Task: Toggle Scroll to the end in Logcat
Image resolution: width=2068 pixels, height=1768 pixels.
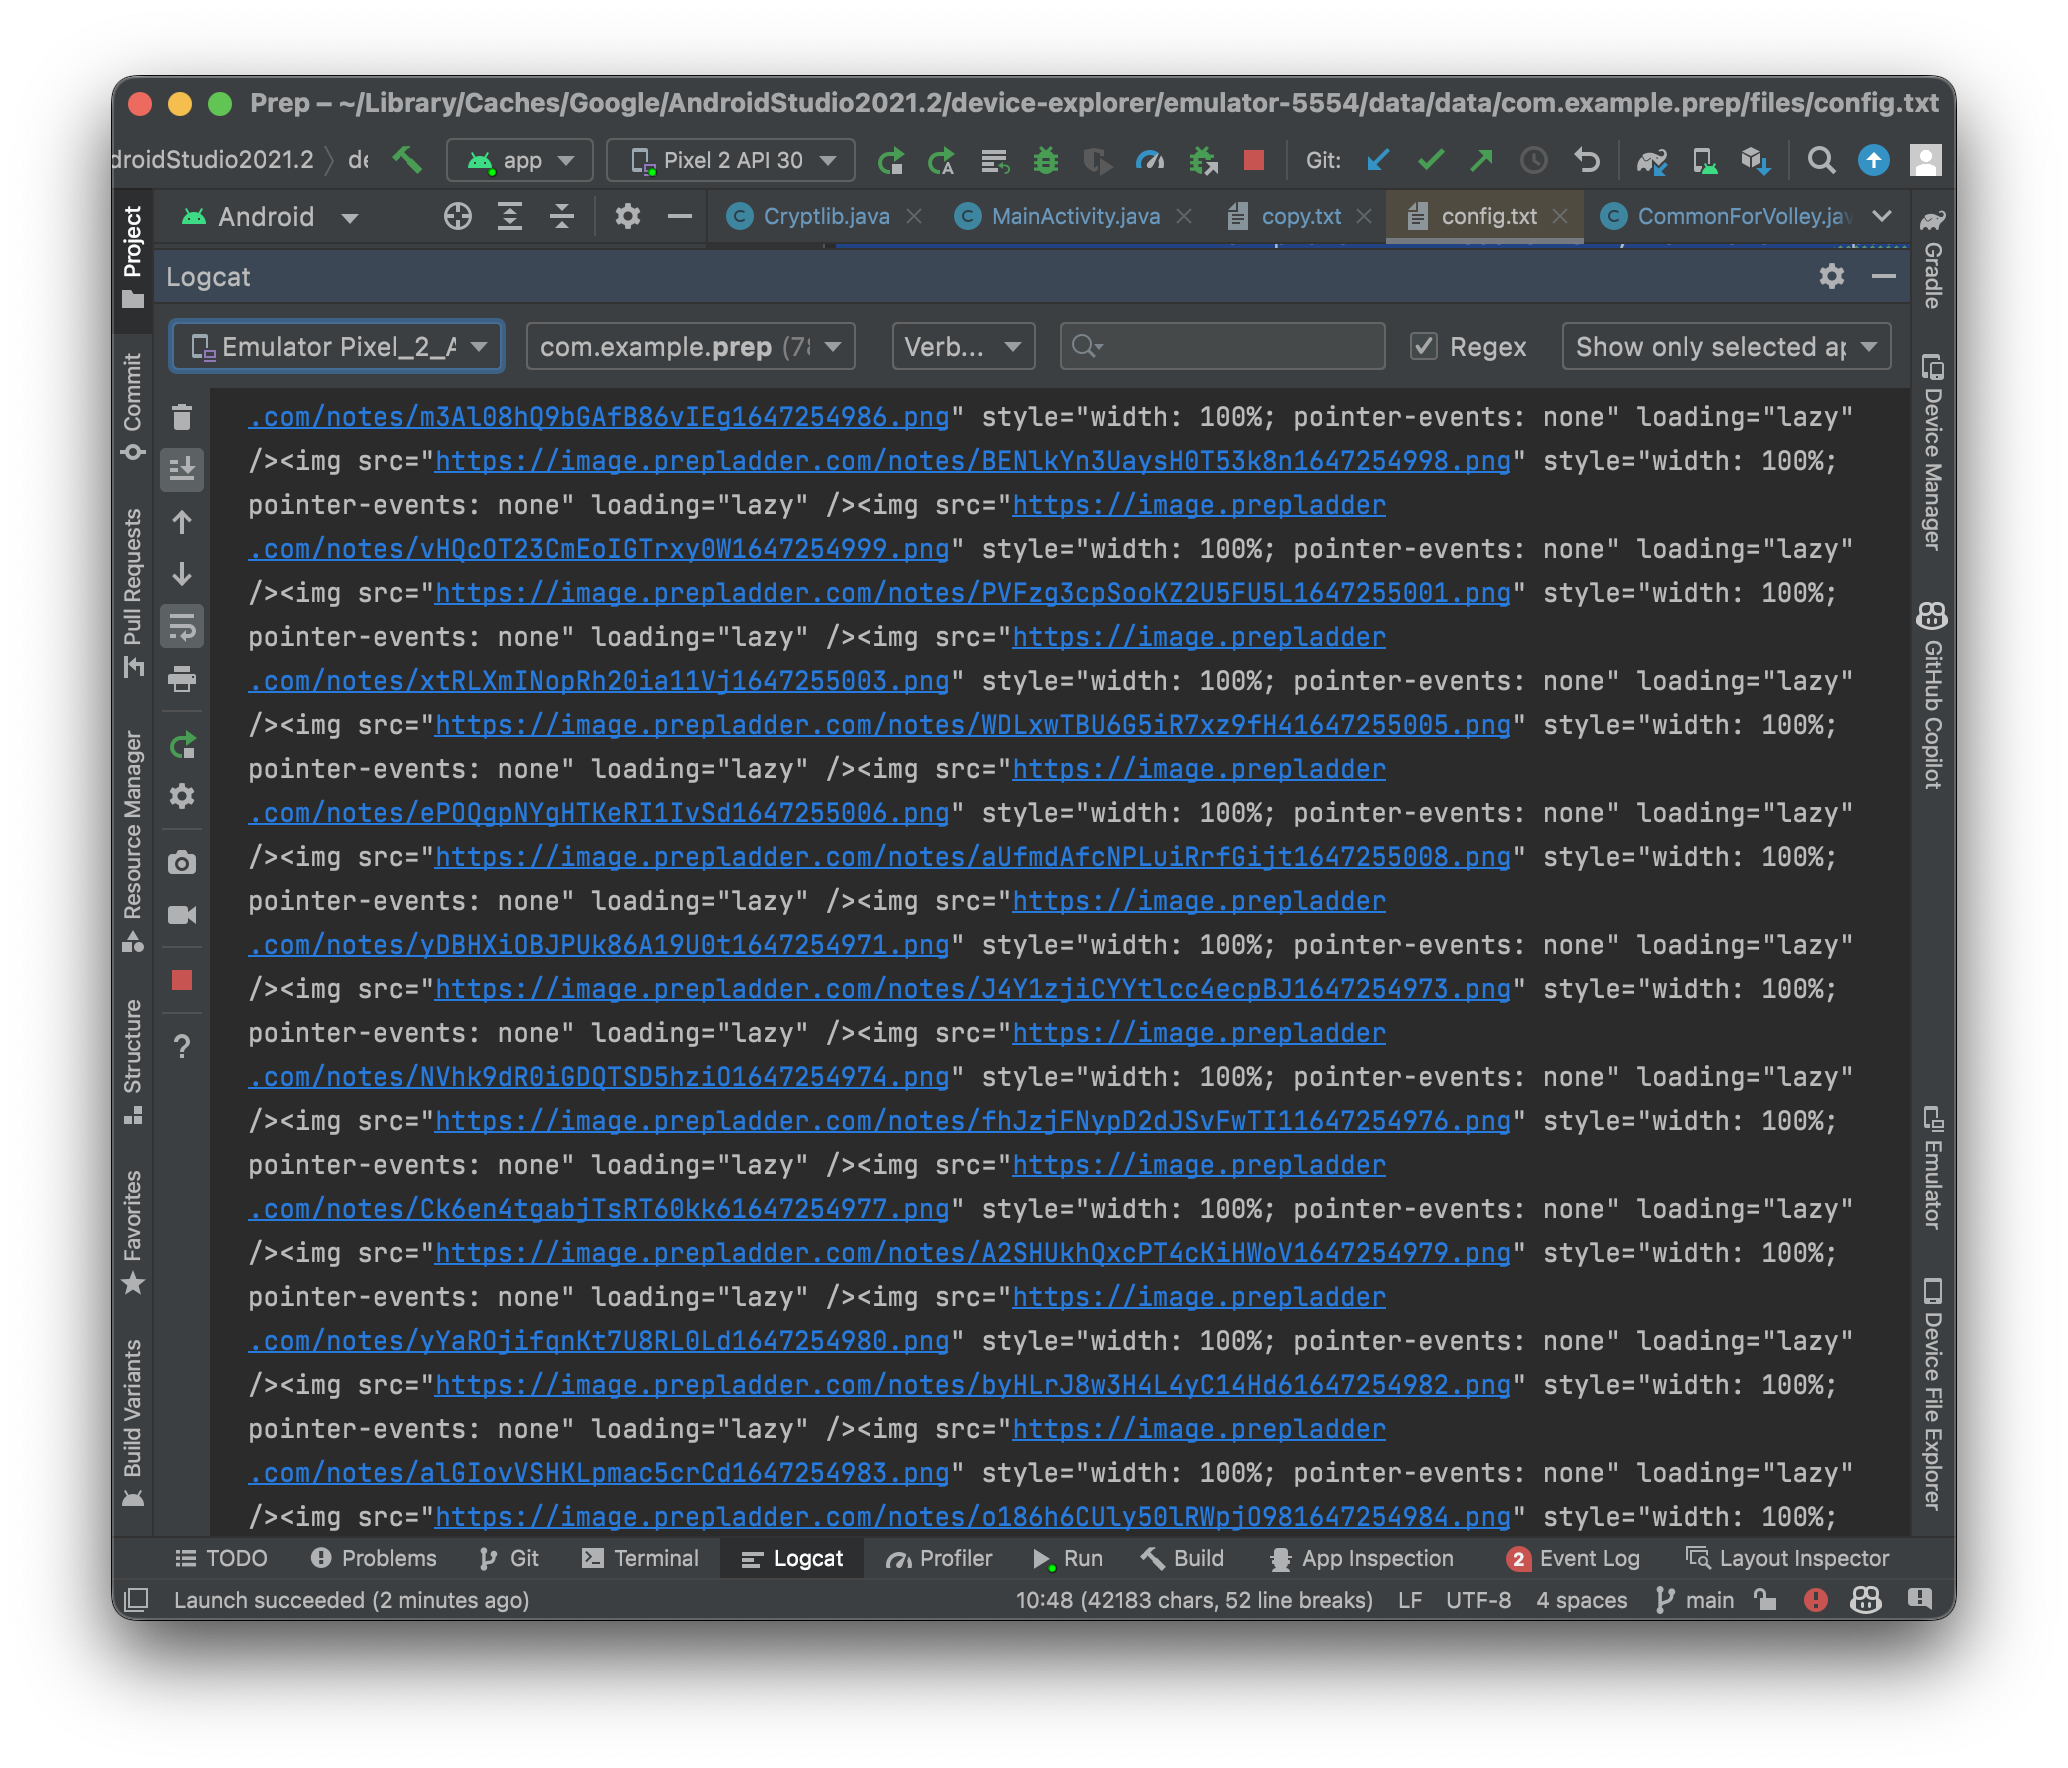Action: point(182,469)
